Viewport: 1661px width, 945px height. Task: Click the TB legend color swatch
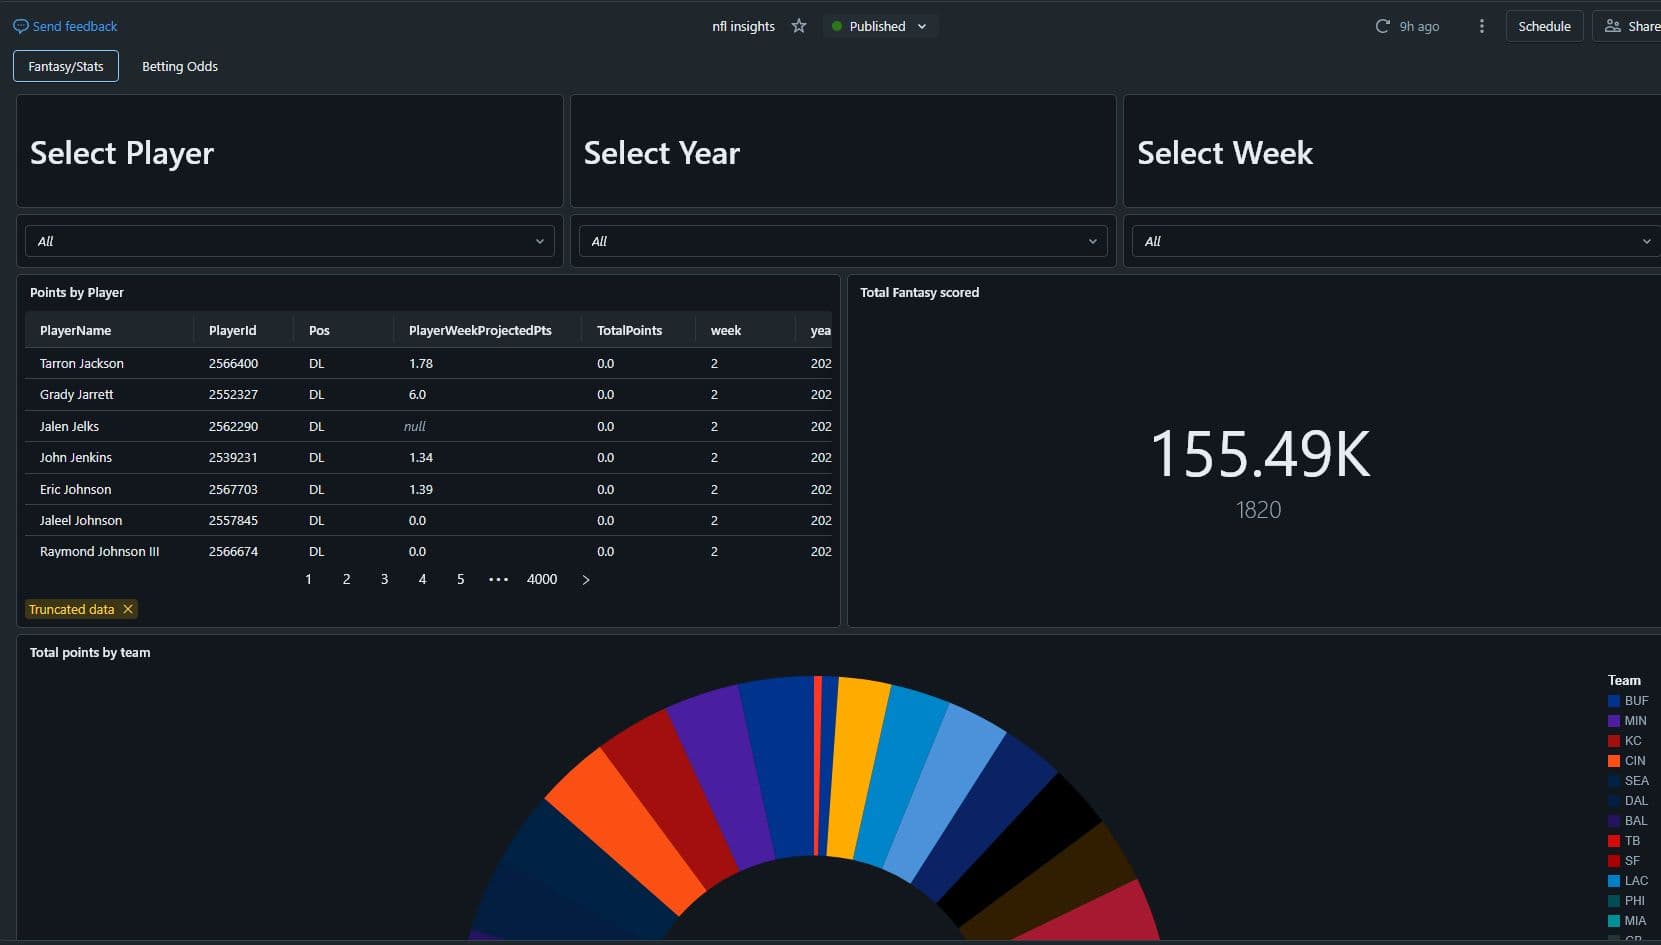click(1614, 841)
